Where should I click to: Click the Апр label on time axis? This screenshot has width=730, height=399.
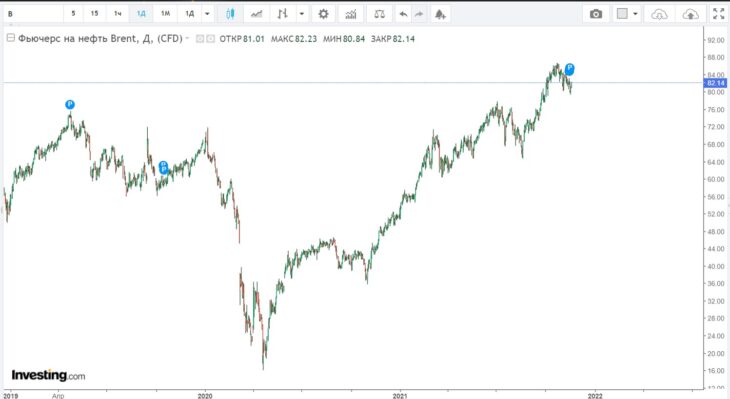(x=58, y=396)
